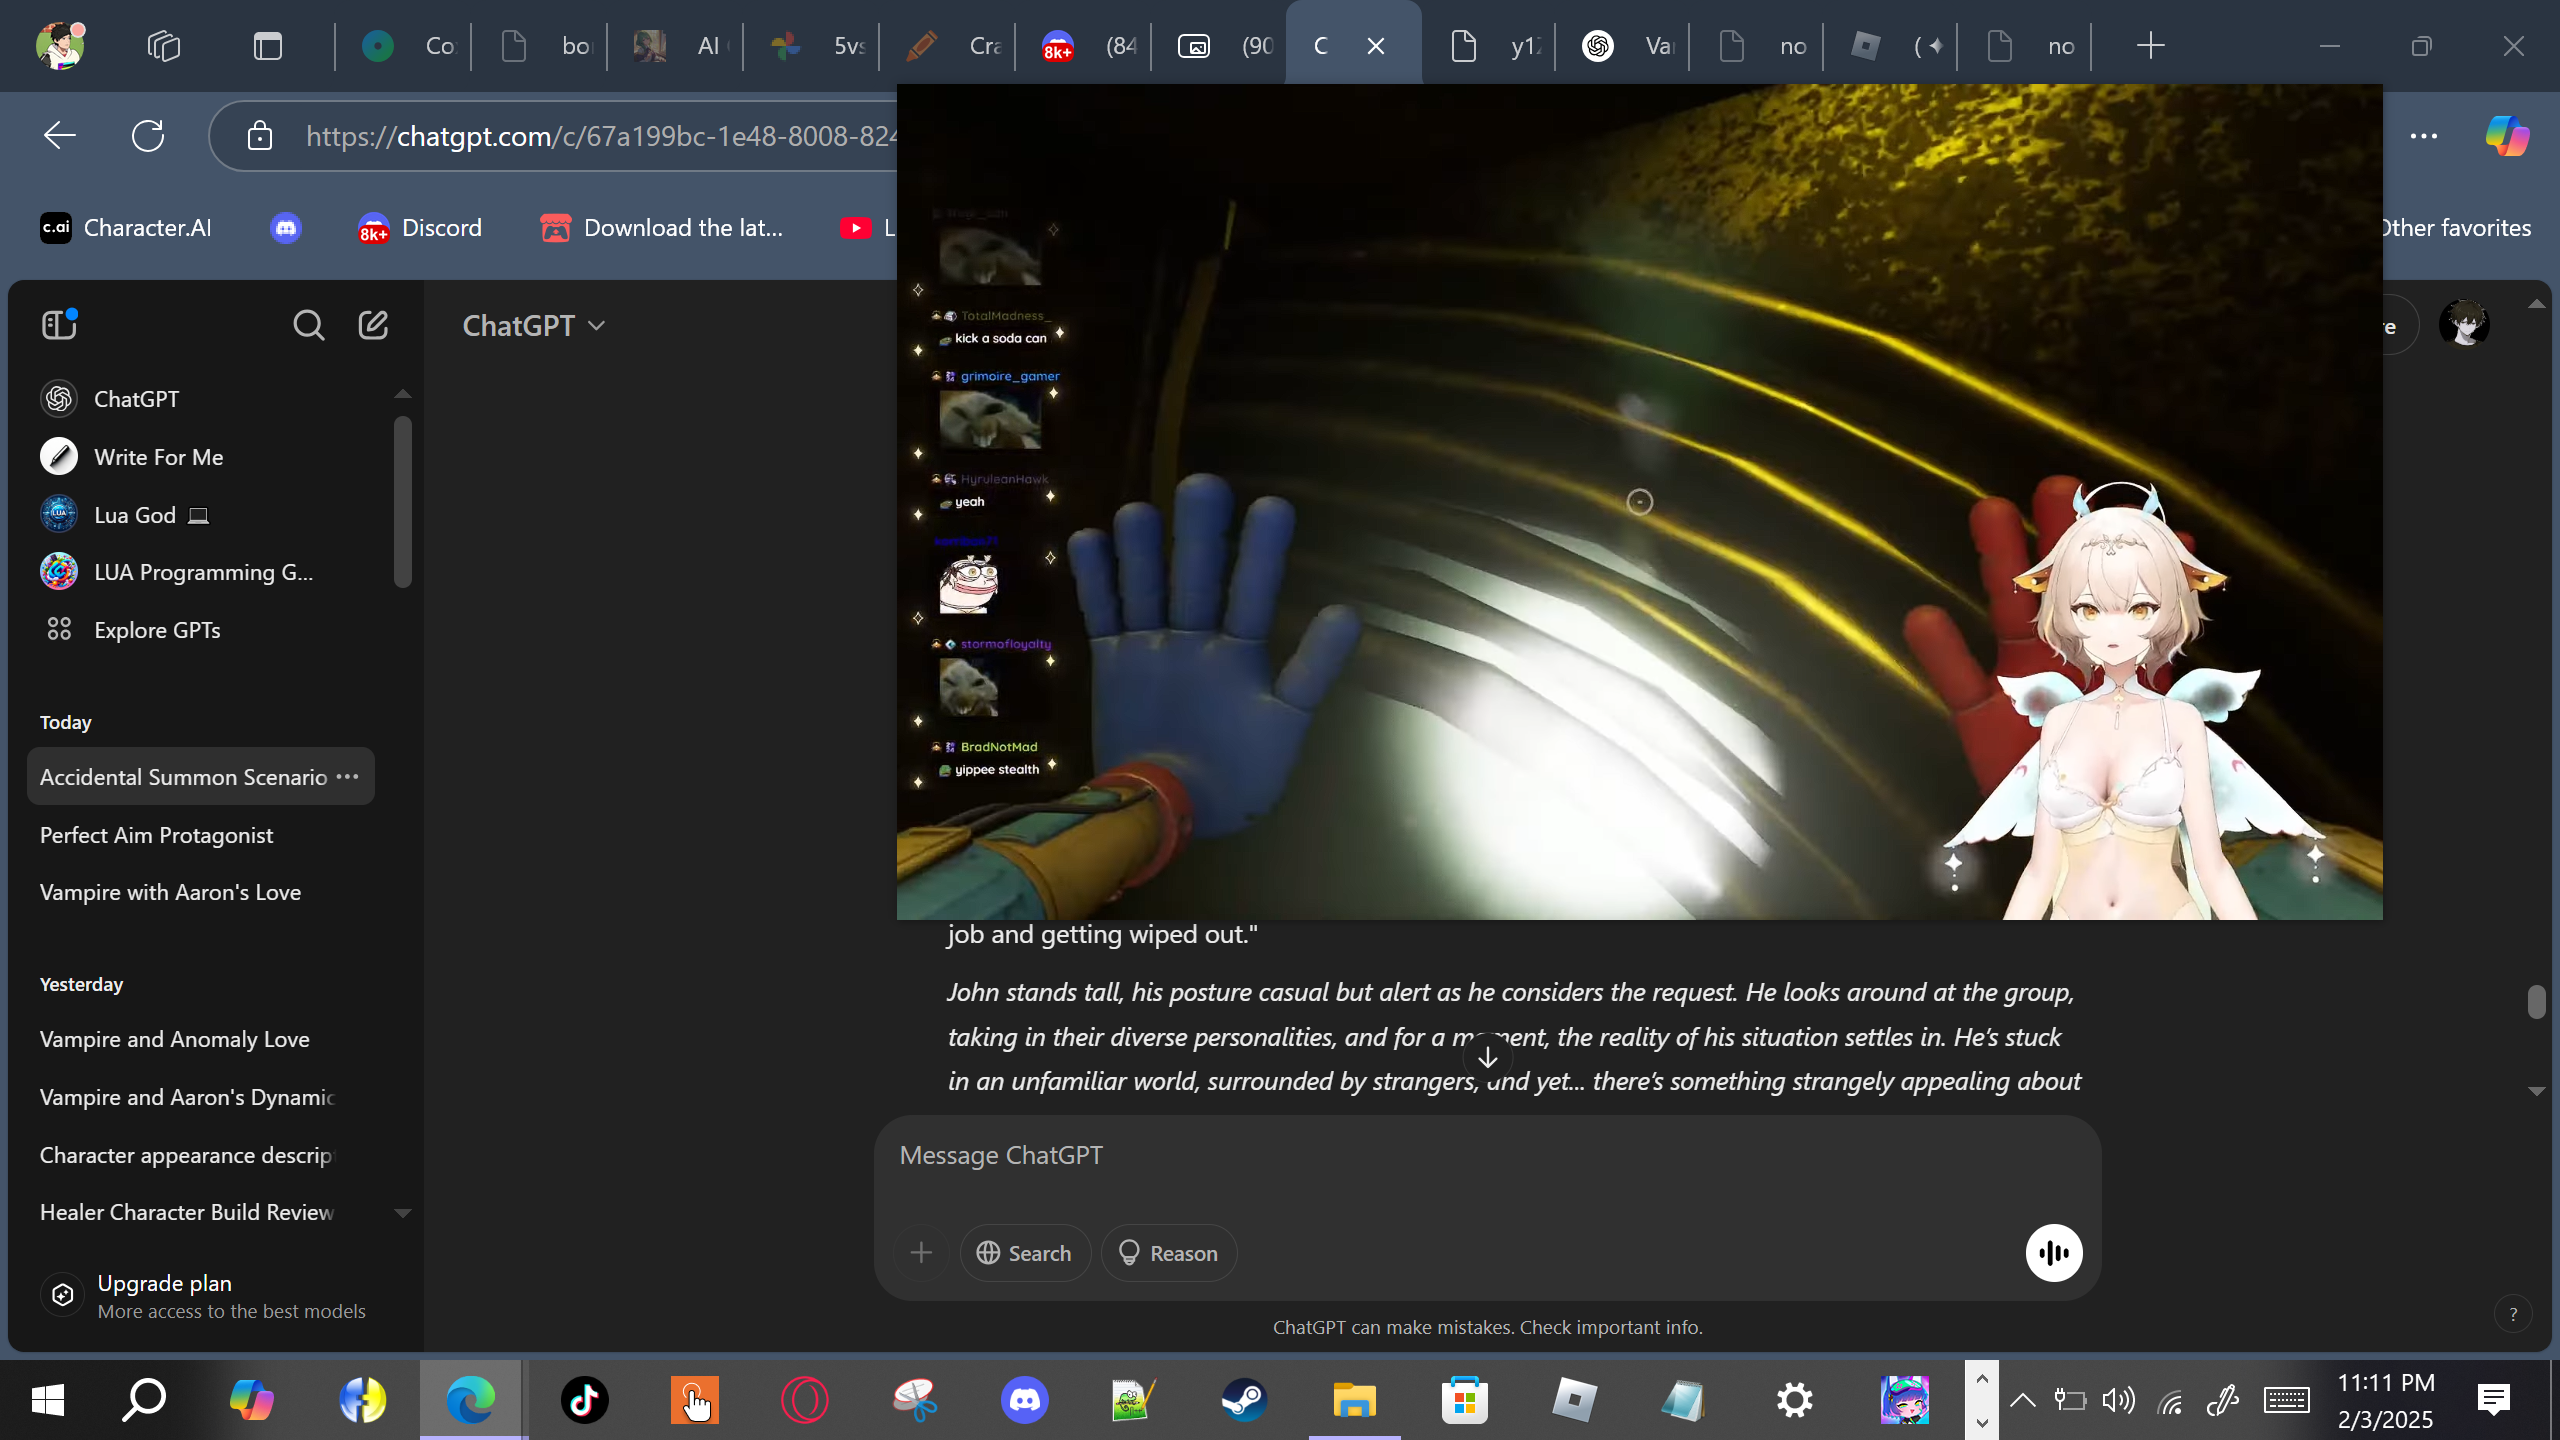Viewport: 2560px width, 1440px height.
Task: Refresh the current page
Action: [148, 135]
